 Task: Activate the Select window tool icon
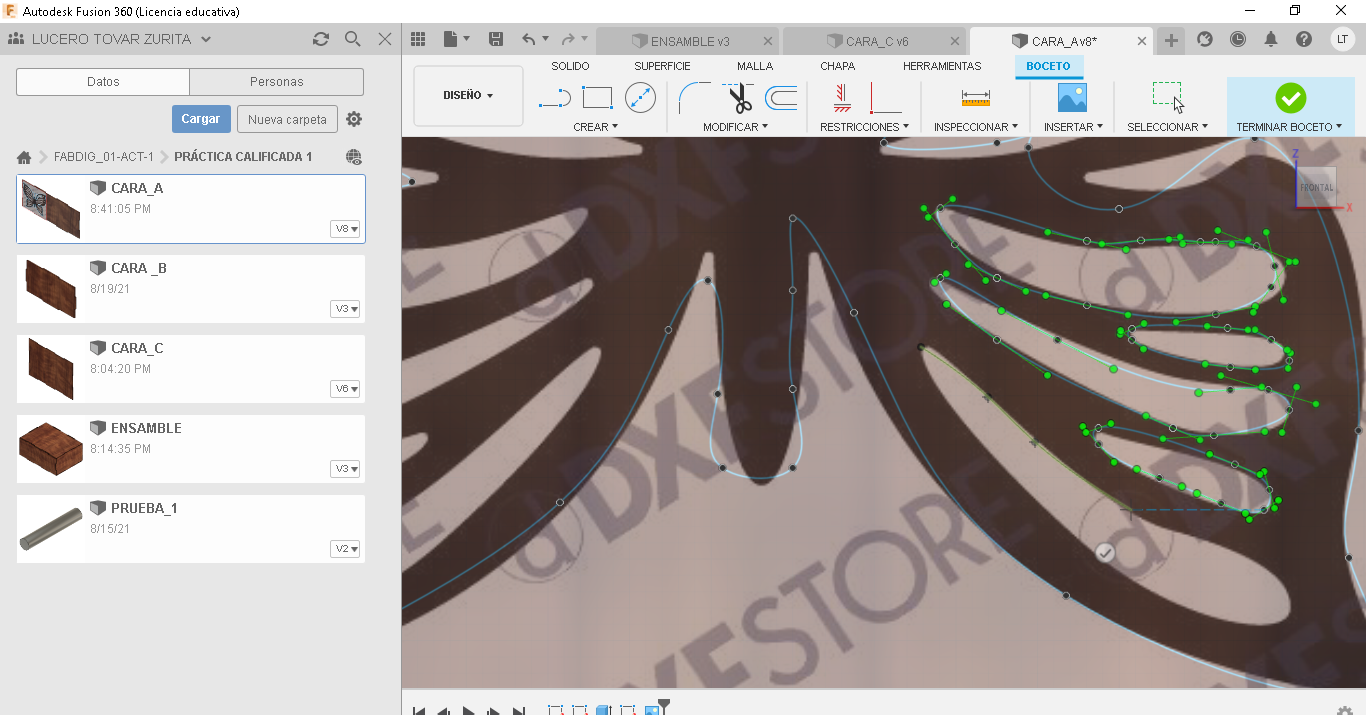(x=1167, y=97)
